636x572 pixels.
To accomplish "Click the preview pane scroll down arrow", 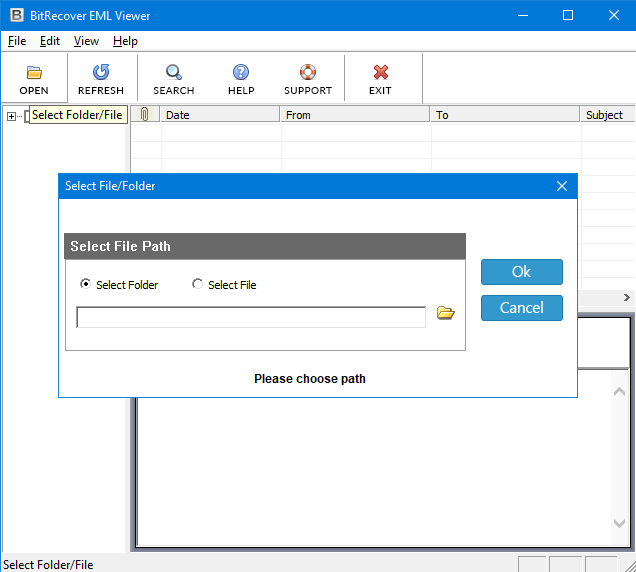I will coord(619,523).
